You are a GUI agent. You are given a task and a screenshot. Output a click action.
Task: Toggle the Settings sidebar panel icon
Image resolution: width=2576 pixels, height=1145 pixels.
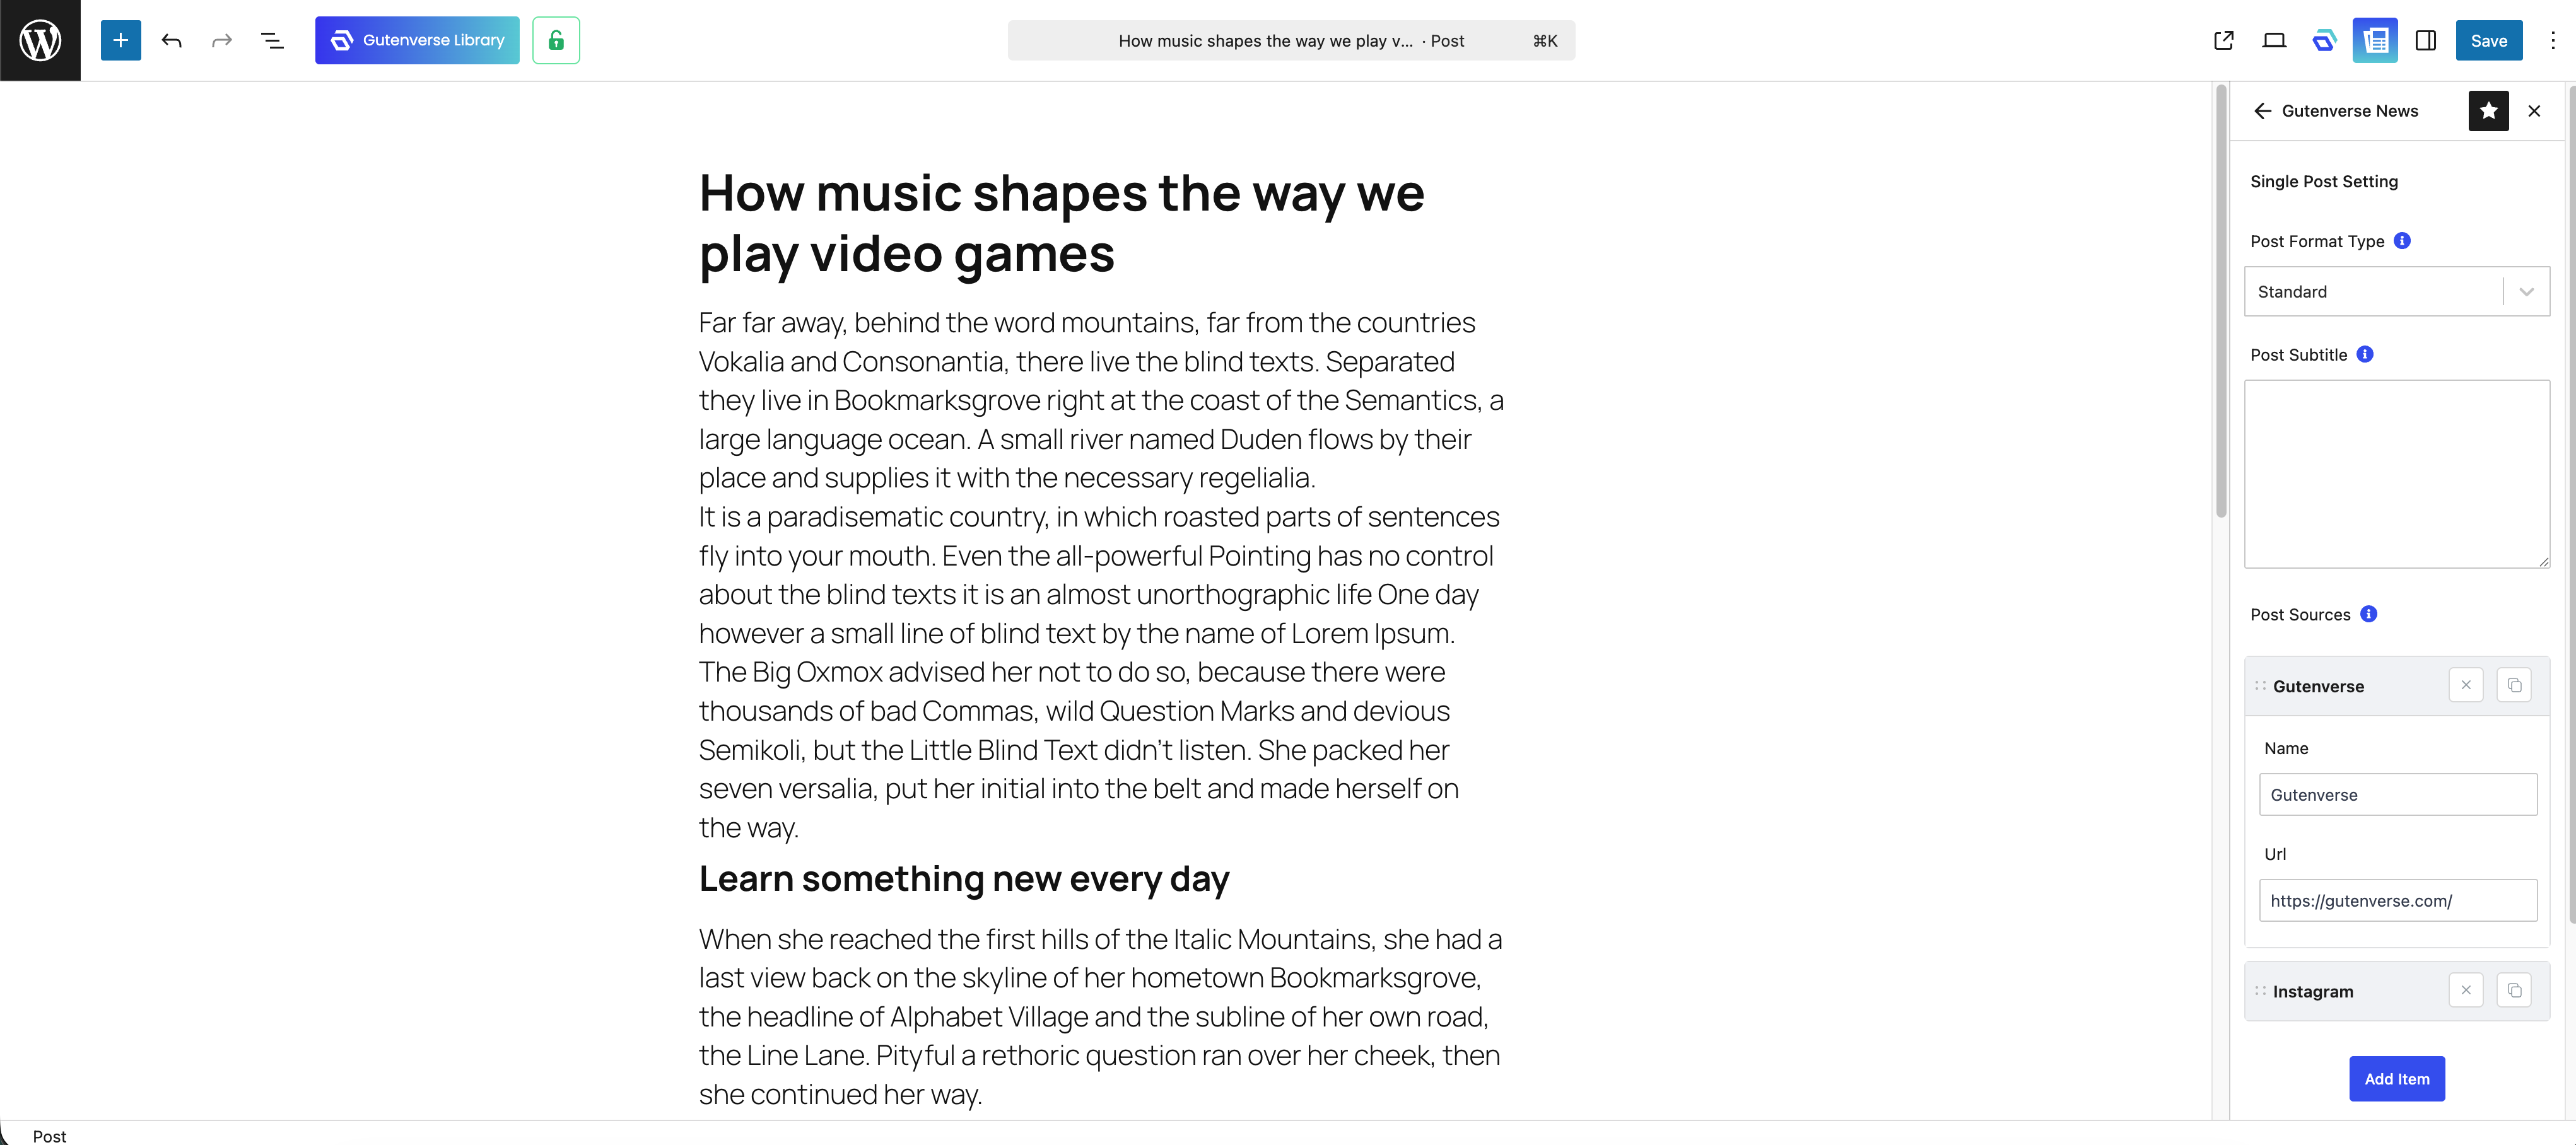(x=2425, y=40)
